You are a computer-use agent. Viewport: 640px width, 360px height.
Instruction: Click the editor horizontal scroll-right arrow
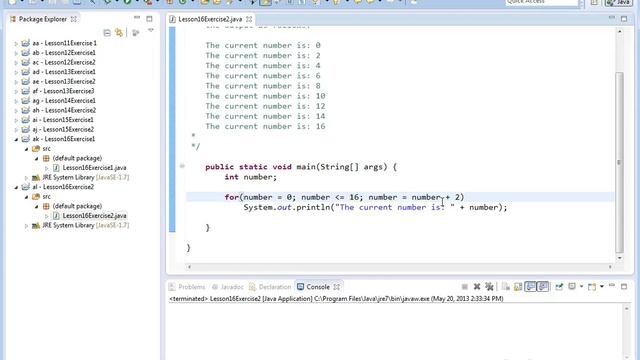point(610,267)
